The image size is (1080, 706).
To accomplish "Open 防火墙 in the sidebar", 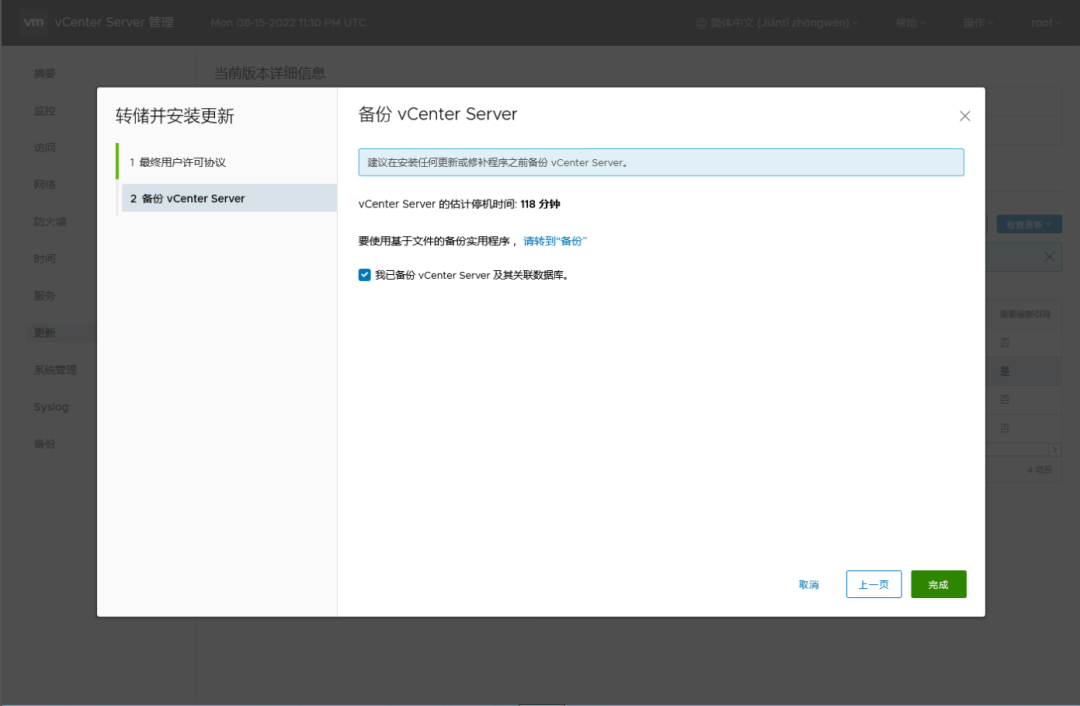I will point(50,222).
